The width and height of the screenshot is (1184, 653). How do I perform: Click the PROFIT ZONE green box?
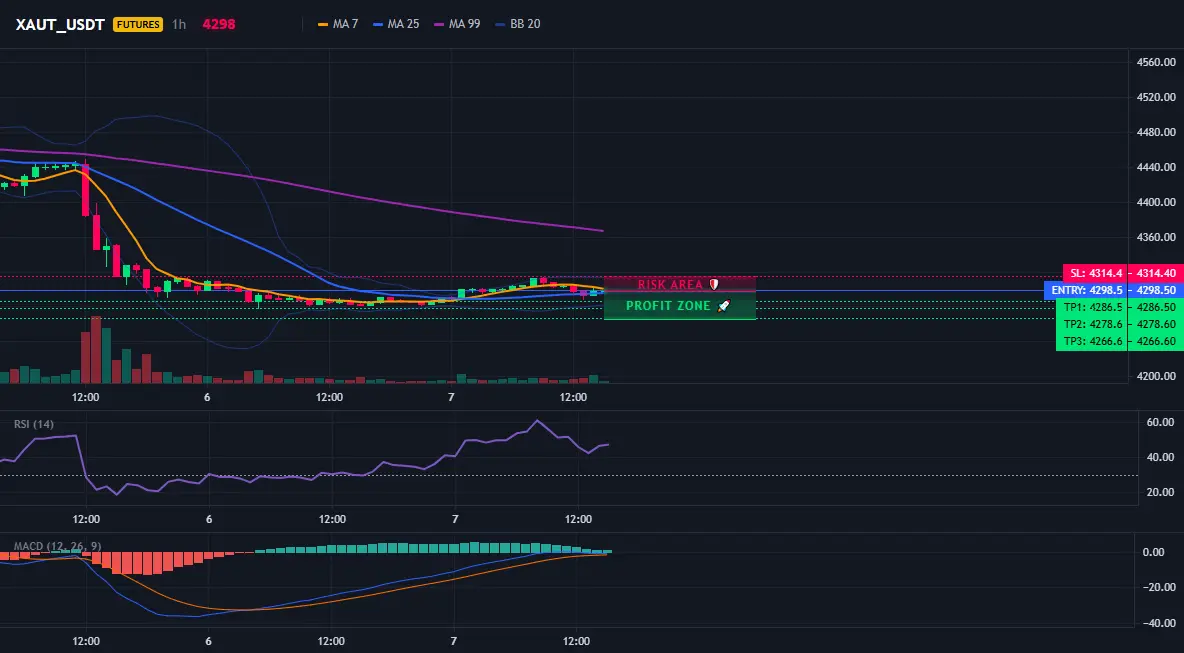(x=680, y=306)
